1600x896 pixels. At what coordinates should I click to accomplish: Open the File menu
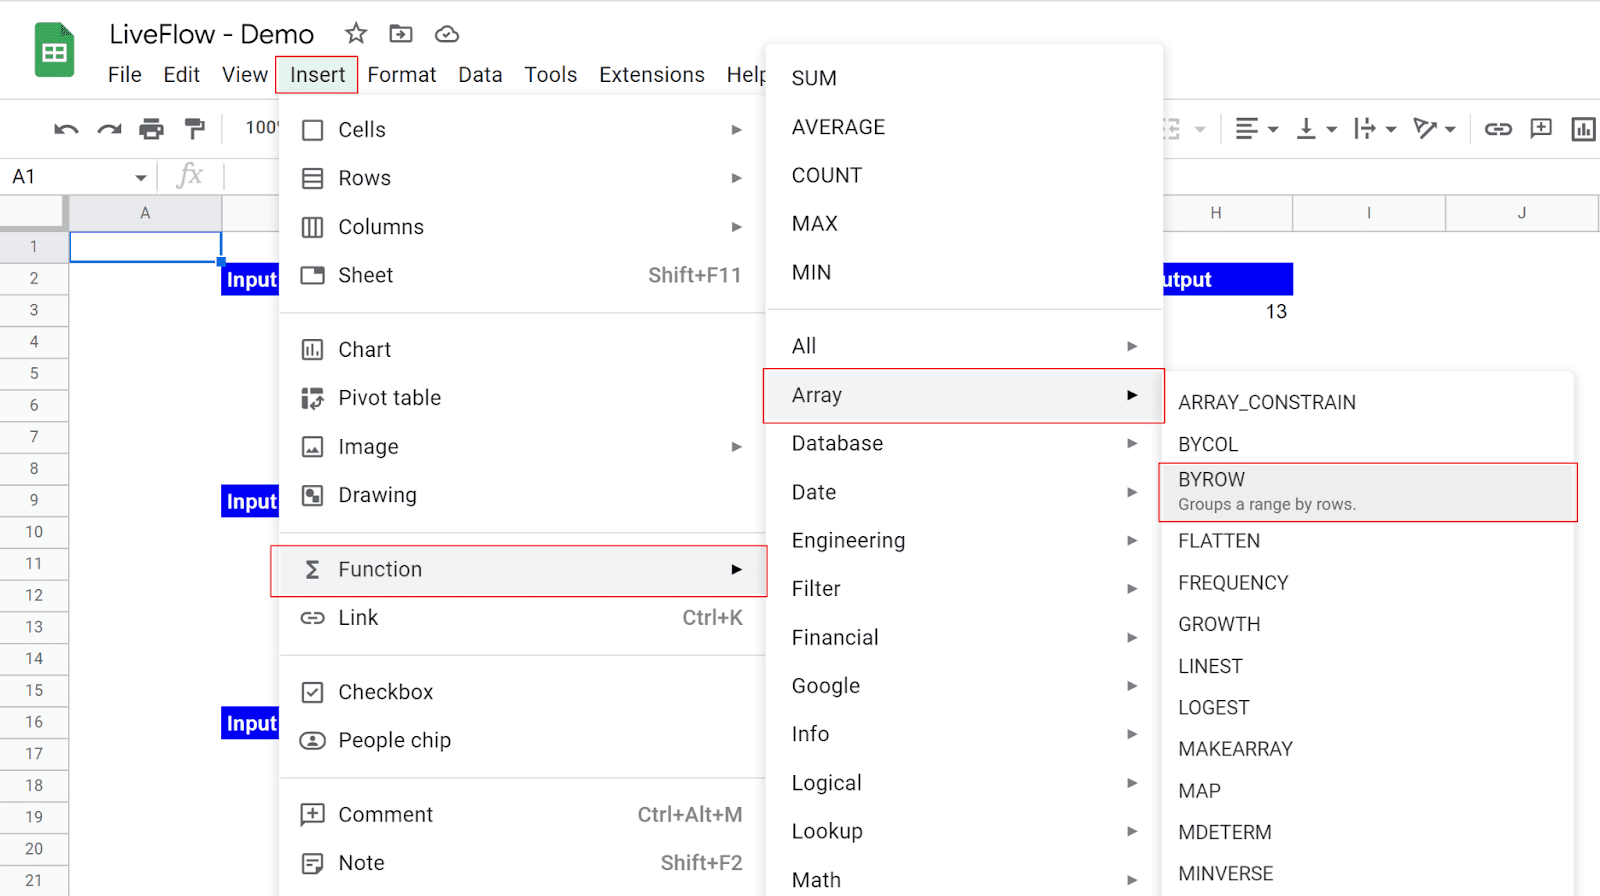coord(125,75)
